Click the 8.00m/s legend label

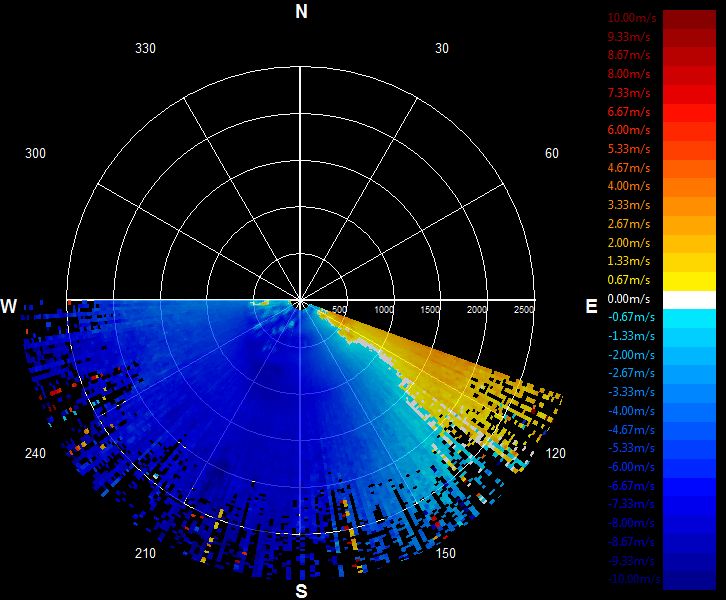click(629, 74)
